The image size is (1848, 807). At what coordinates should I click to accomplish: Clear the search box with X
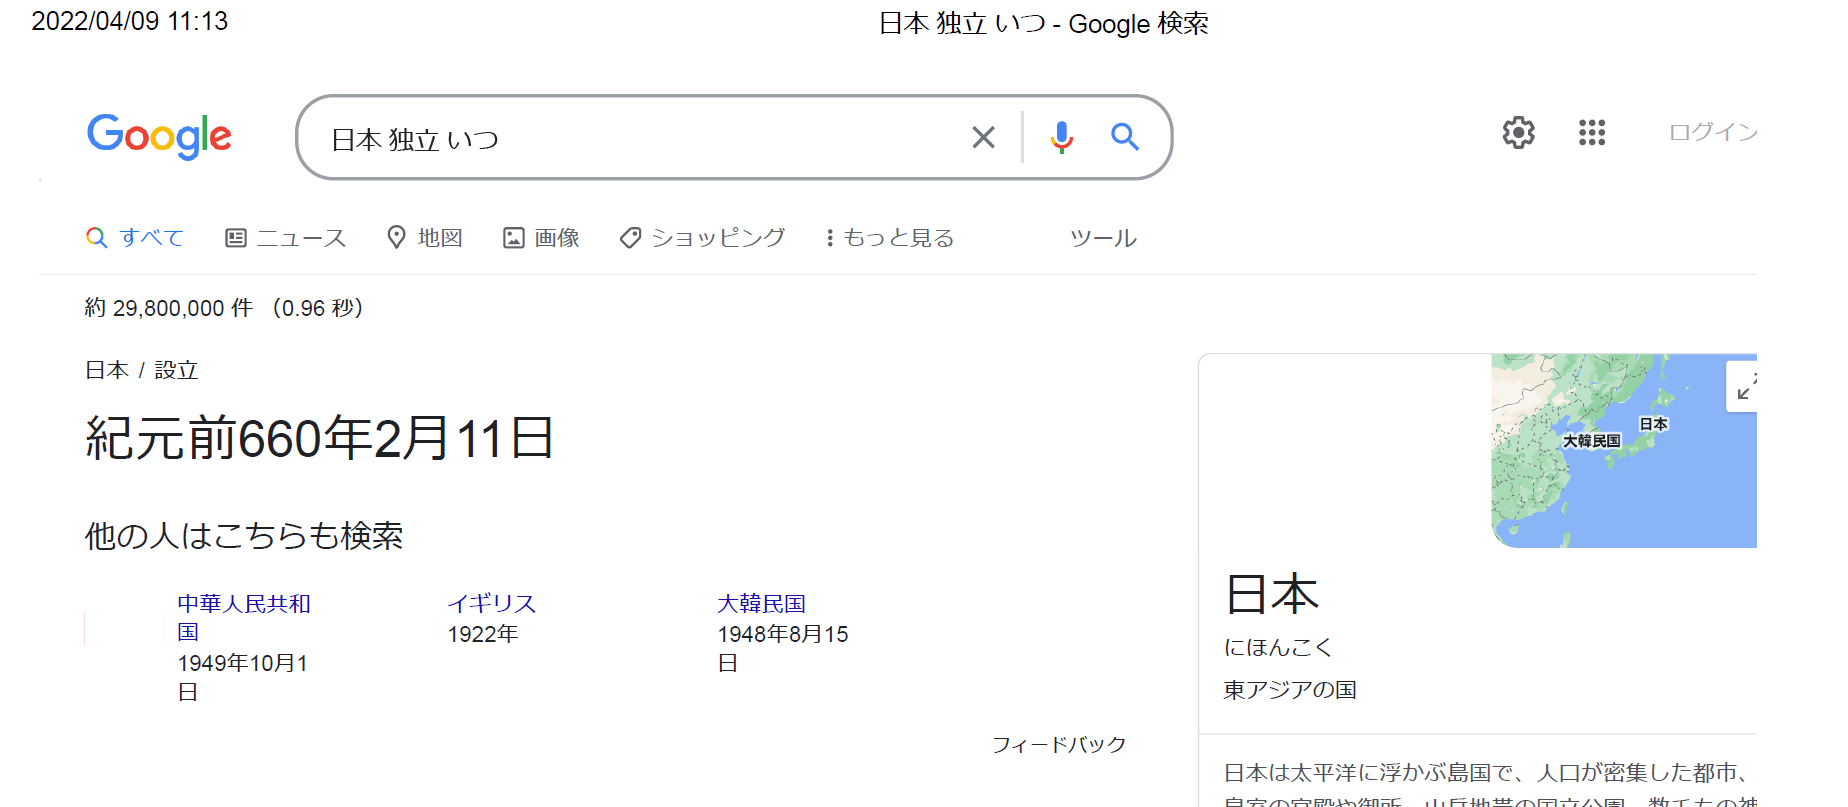click(x=983, y=137)
